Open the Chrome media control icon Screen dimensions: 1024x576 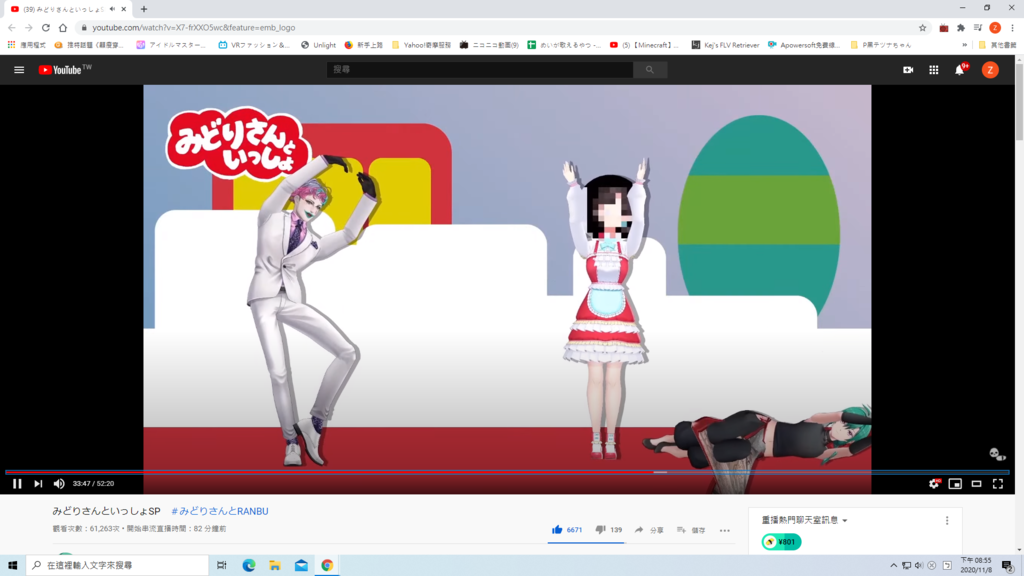[x=978, y=27]
